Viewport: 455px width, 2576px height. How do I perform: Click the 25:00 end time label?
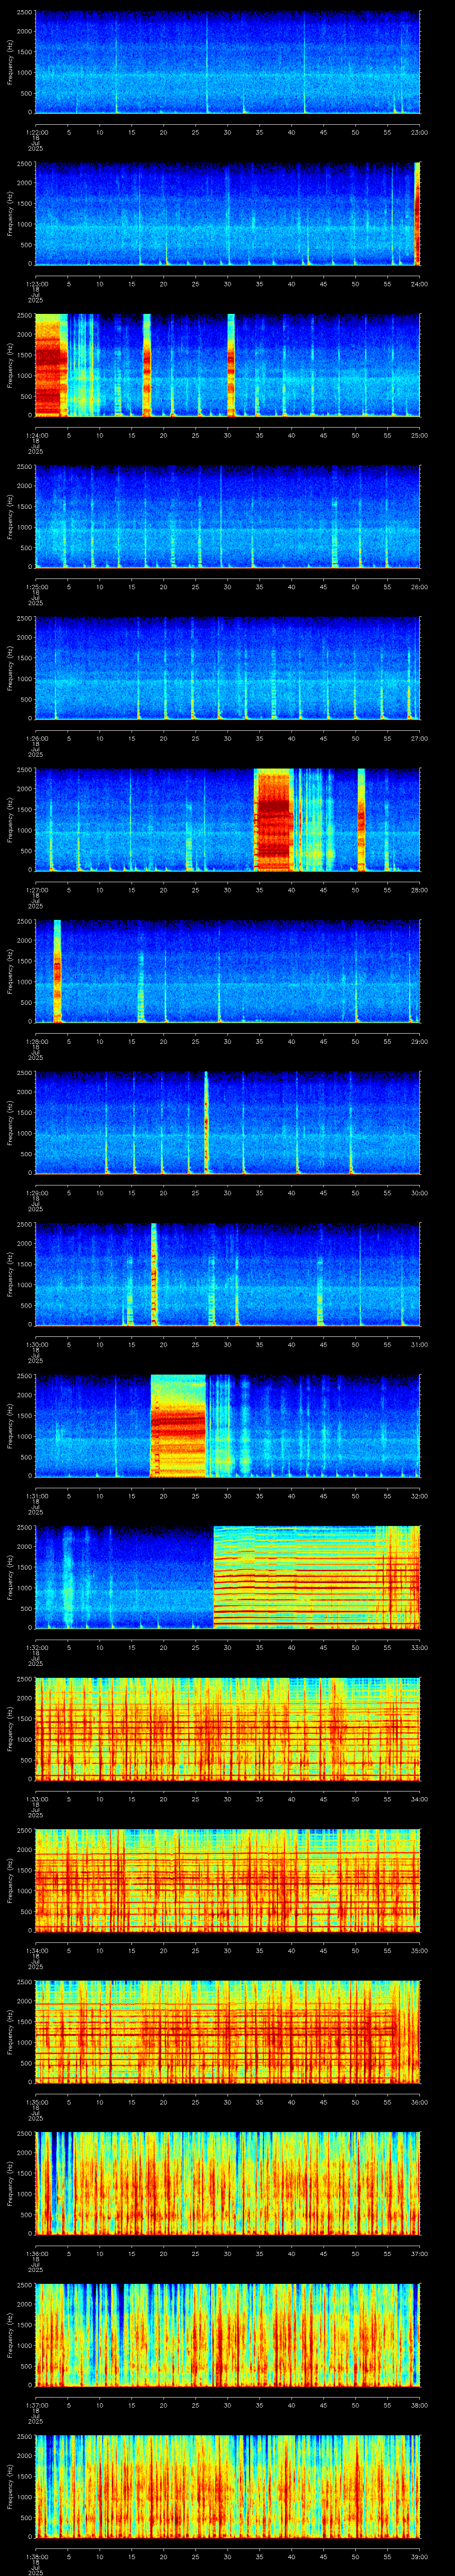[x=420, y=435]
